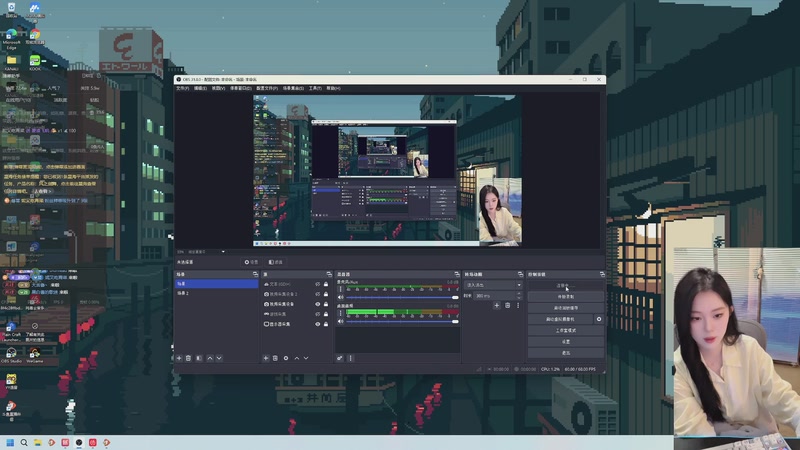This screenshot has height=450, width=800.
Task: Remove selected scene with the Scenes trash icon
Action: pyautogui.click(x=188, y=358)
